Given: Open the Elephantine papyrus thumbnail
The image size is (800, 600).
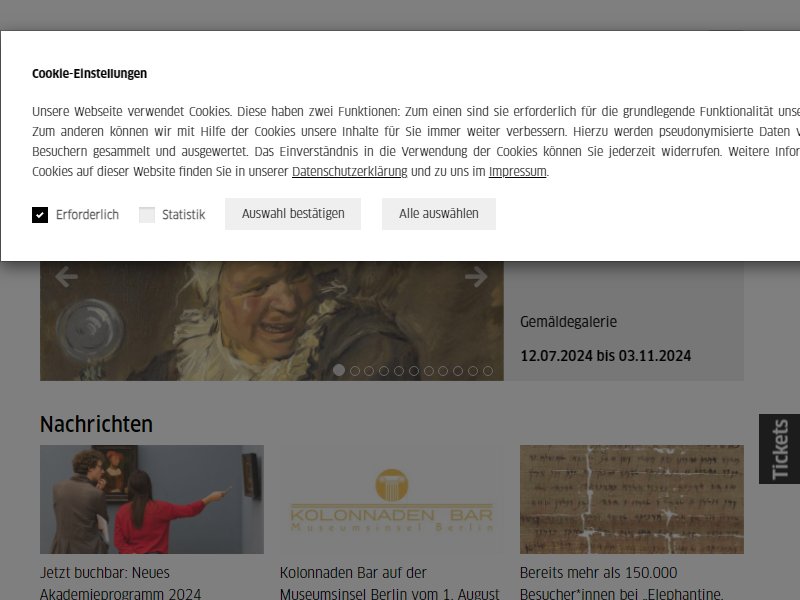Looking at the screenshot, I should (632, 499).
